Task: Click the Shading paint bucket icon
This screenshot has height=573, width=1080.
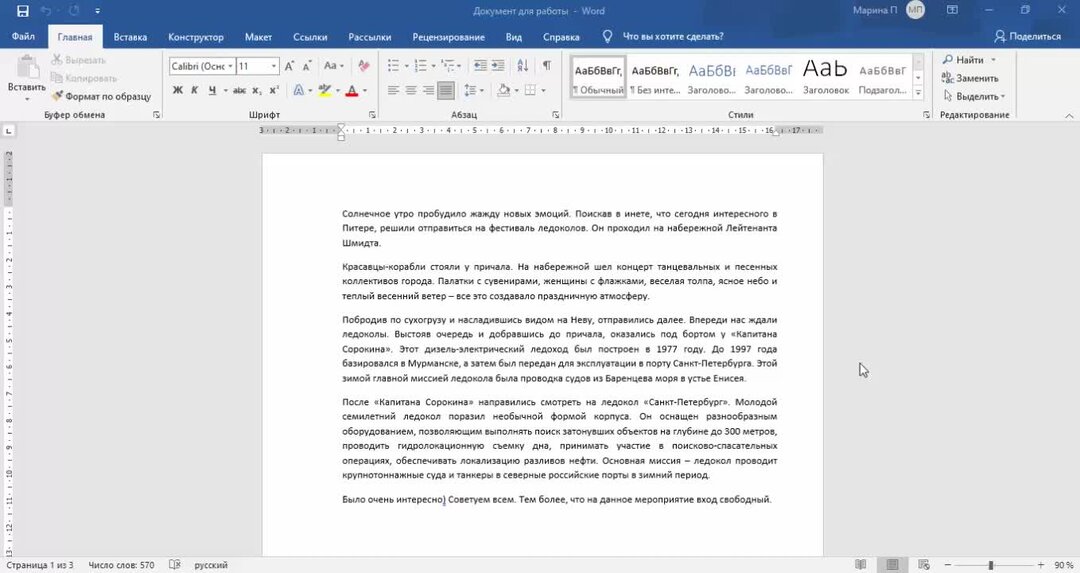Action: pos(503,90)
